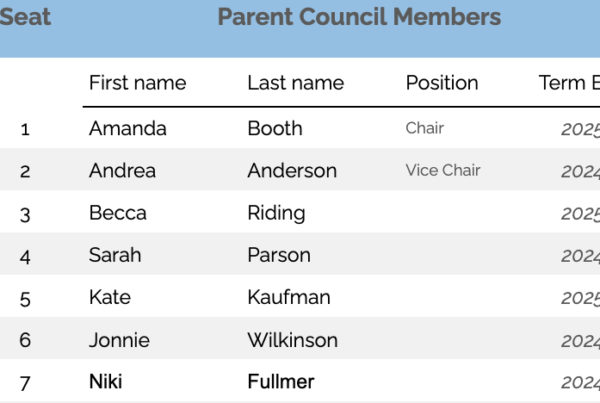Click the Term column header
This screenshot has width=600, height=403.
tap(569, 83)
